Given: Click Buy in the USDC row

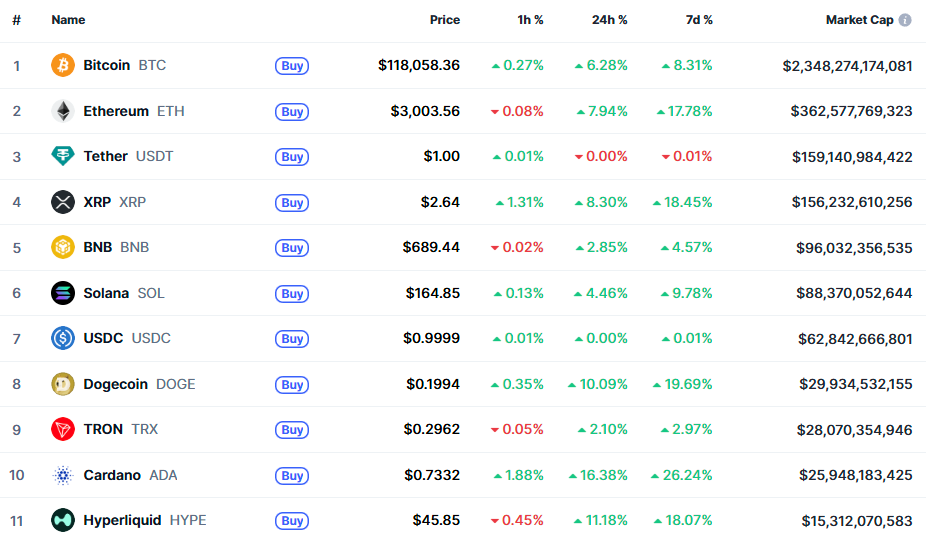Looking at the screenshot, I should 292,338.
